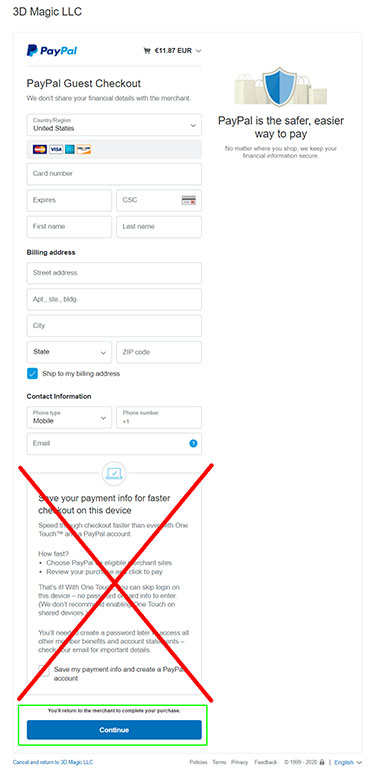Click the Email help question icon

tap(193, 443)
